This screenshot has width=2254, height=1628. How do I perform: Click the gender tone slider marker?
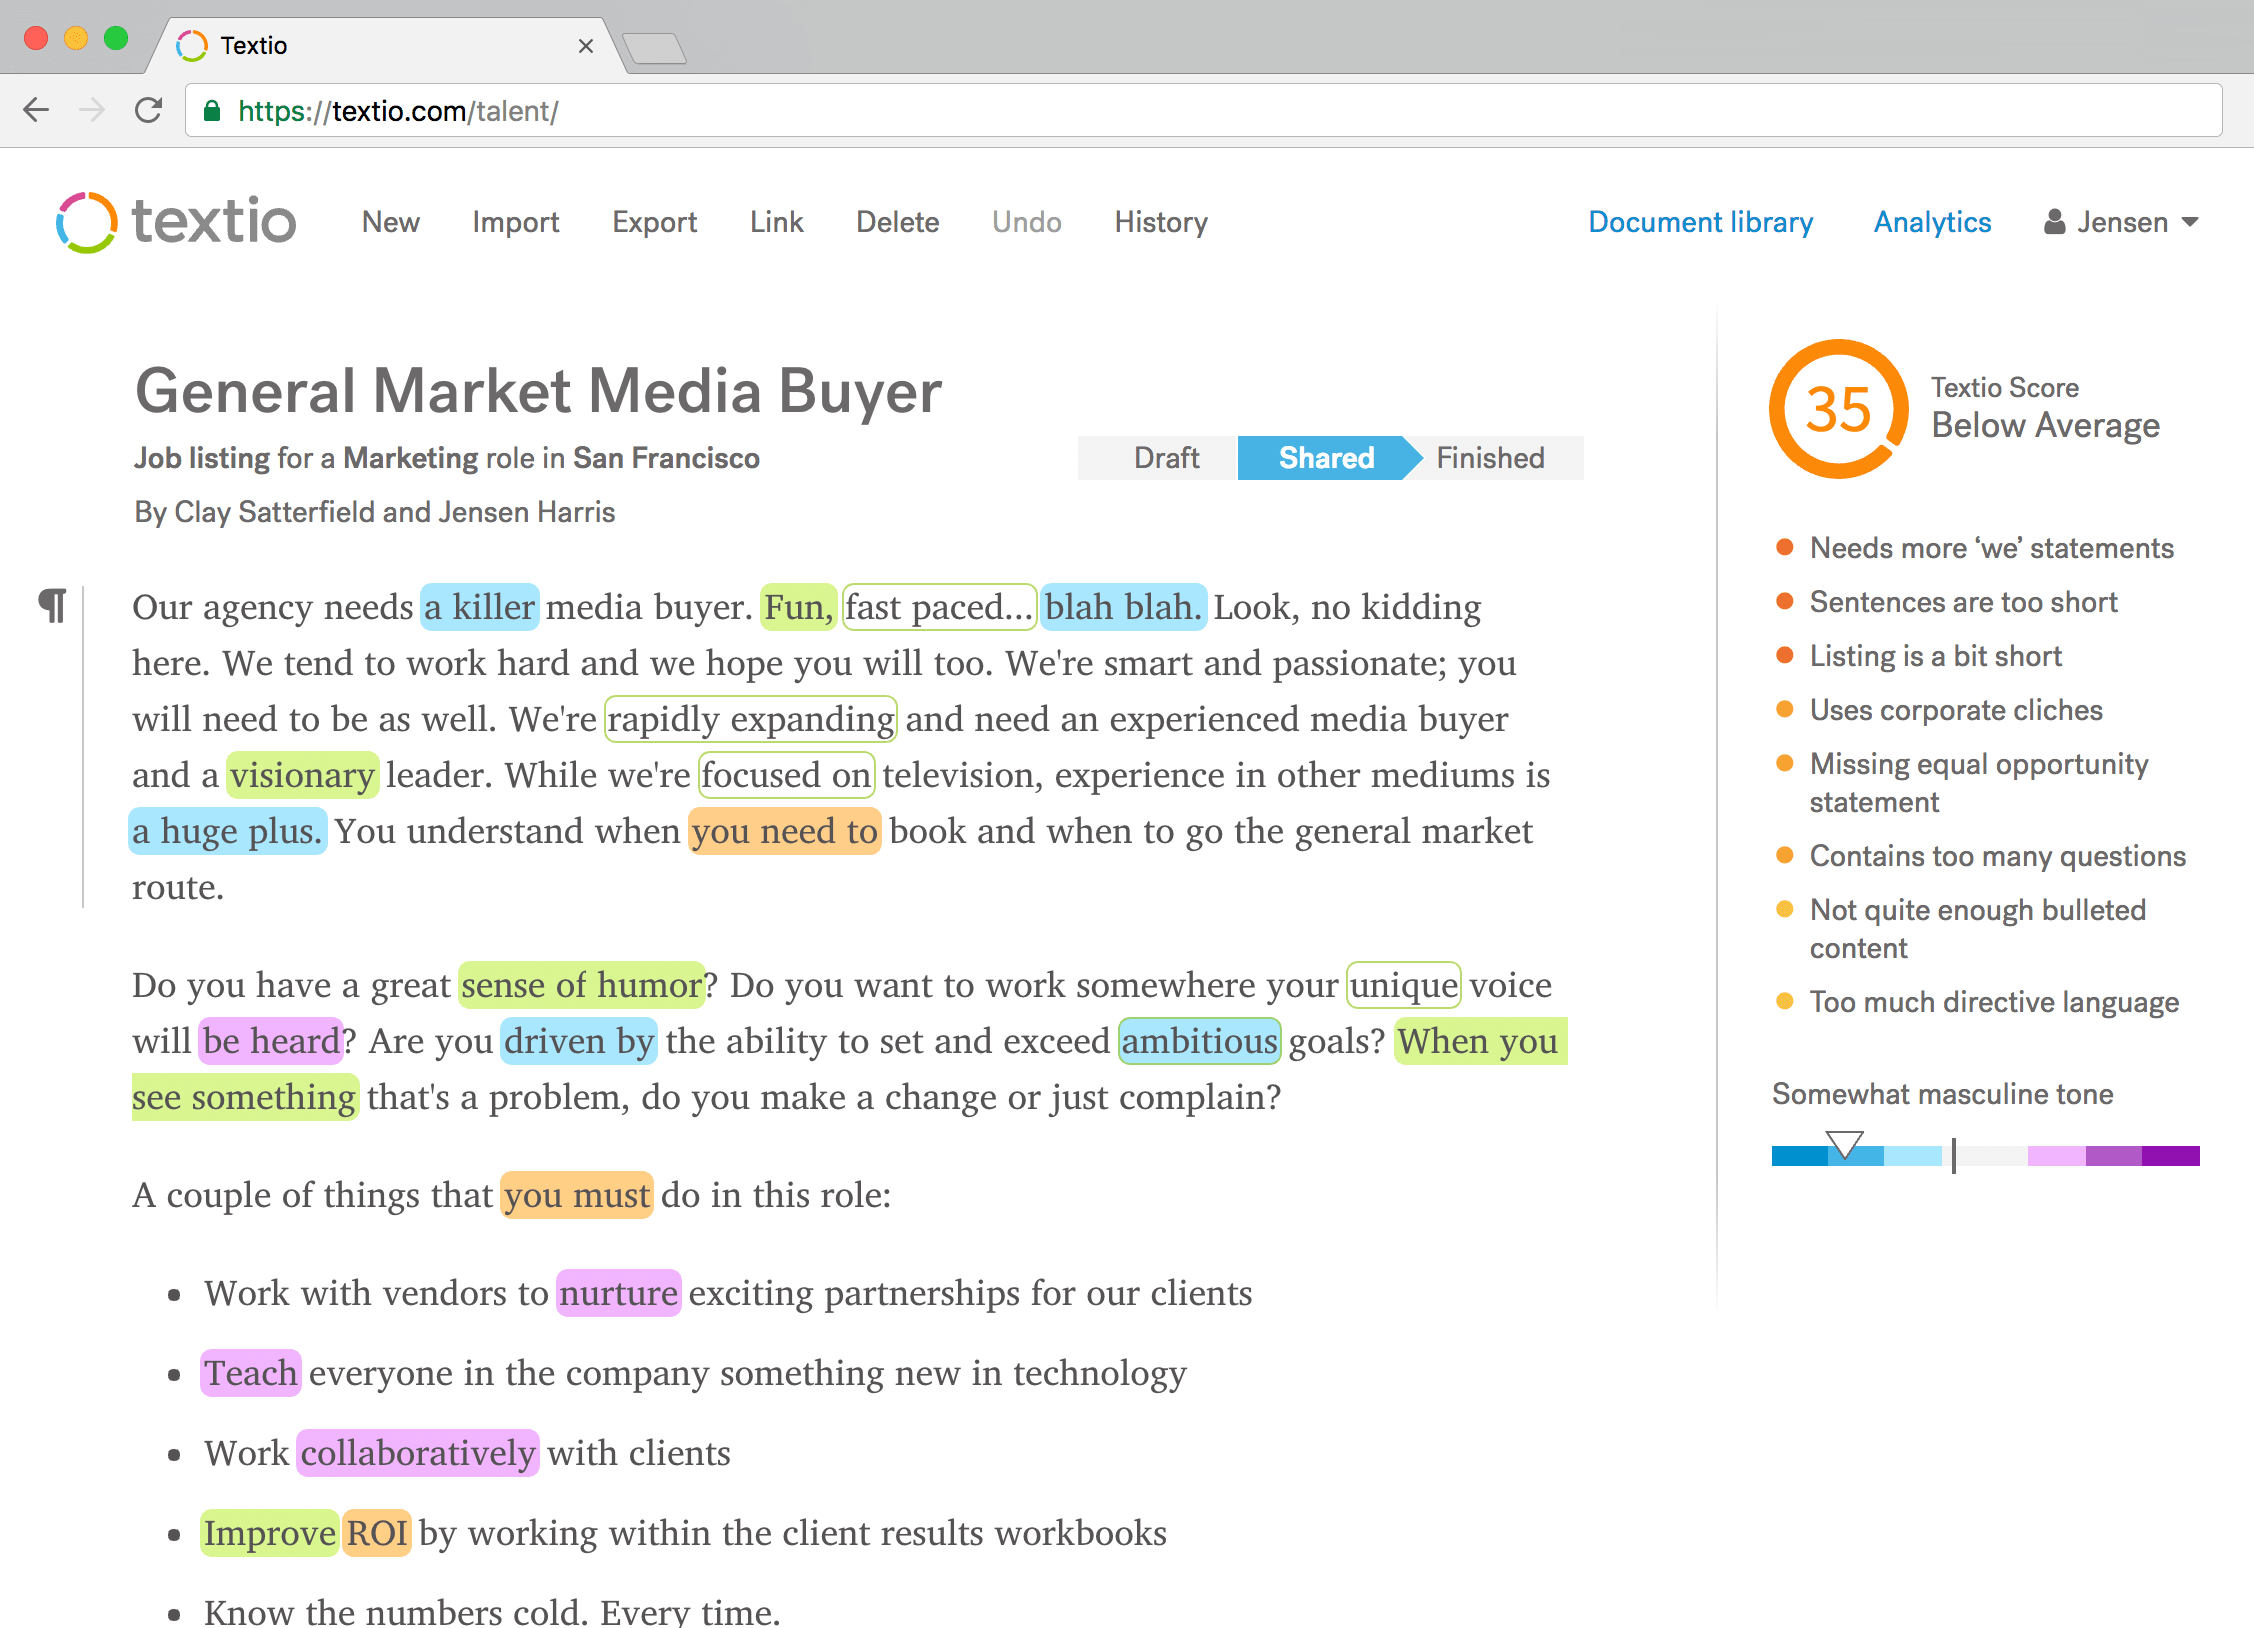(1844, 1143)
